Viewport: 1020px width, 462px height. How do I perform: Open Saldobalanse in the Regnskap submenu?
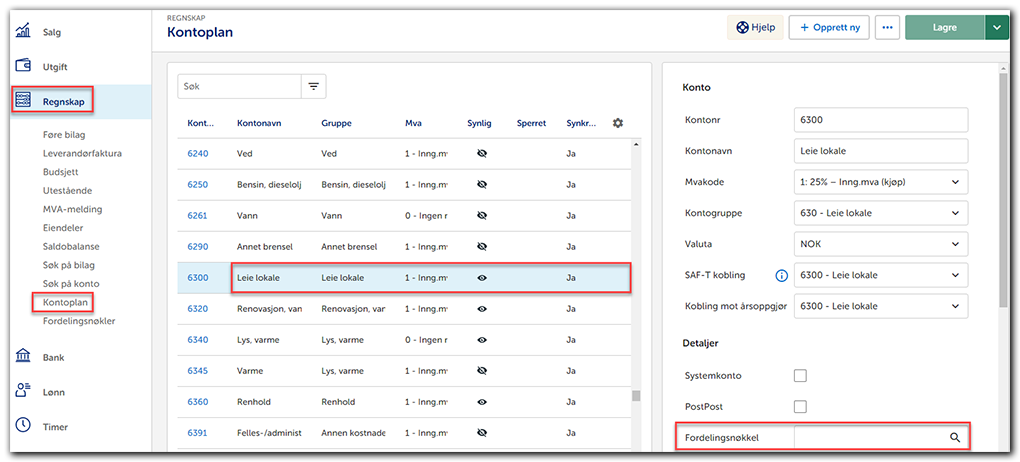click(x=70, y=246)
